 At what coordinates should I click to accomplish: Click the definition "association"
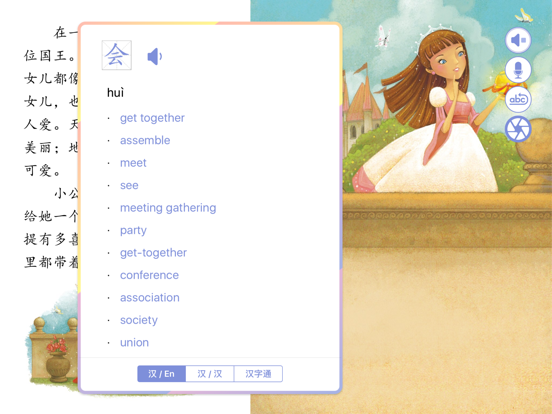(150, 298)
